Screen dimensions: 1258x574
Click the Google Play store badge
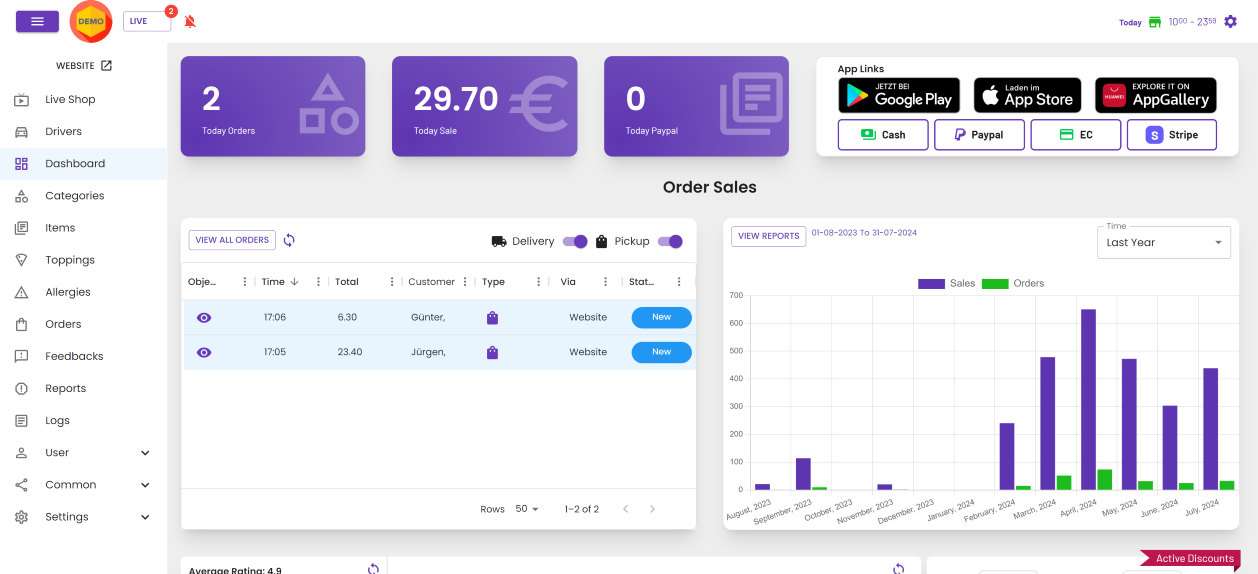coord(898,96)
